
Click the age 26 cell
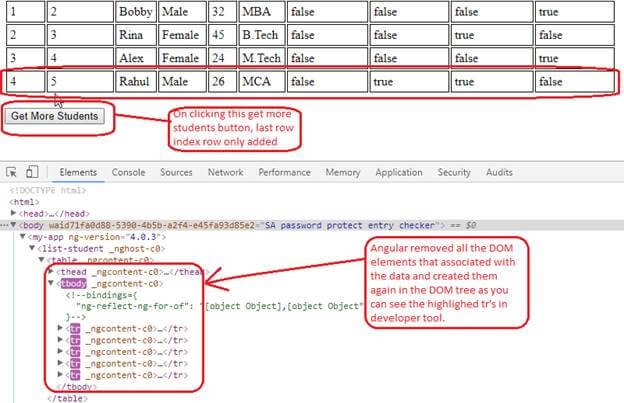pos(222,82)
